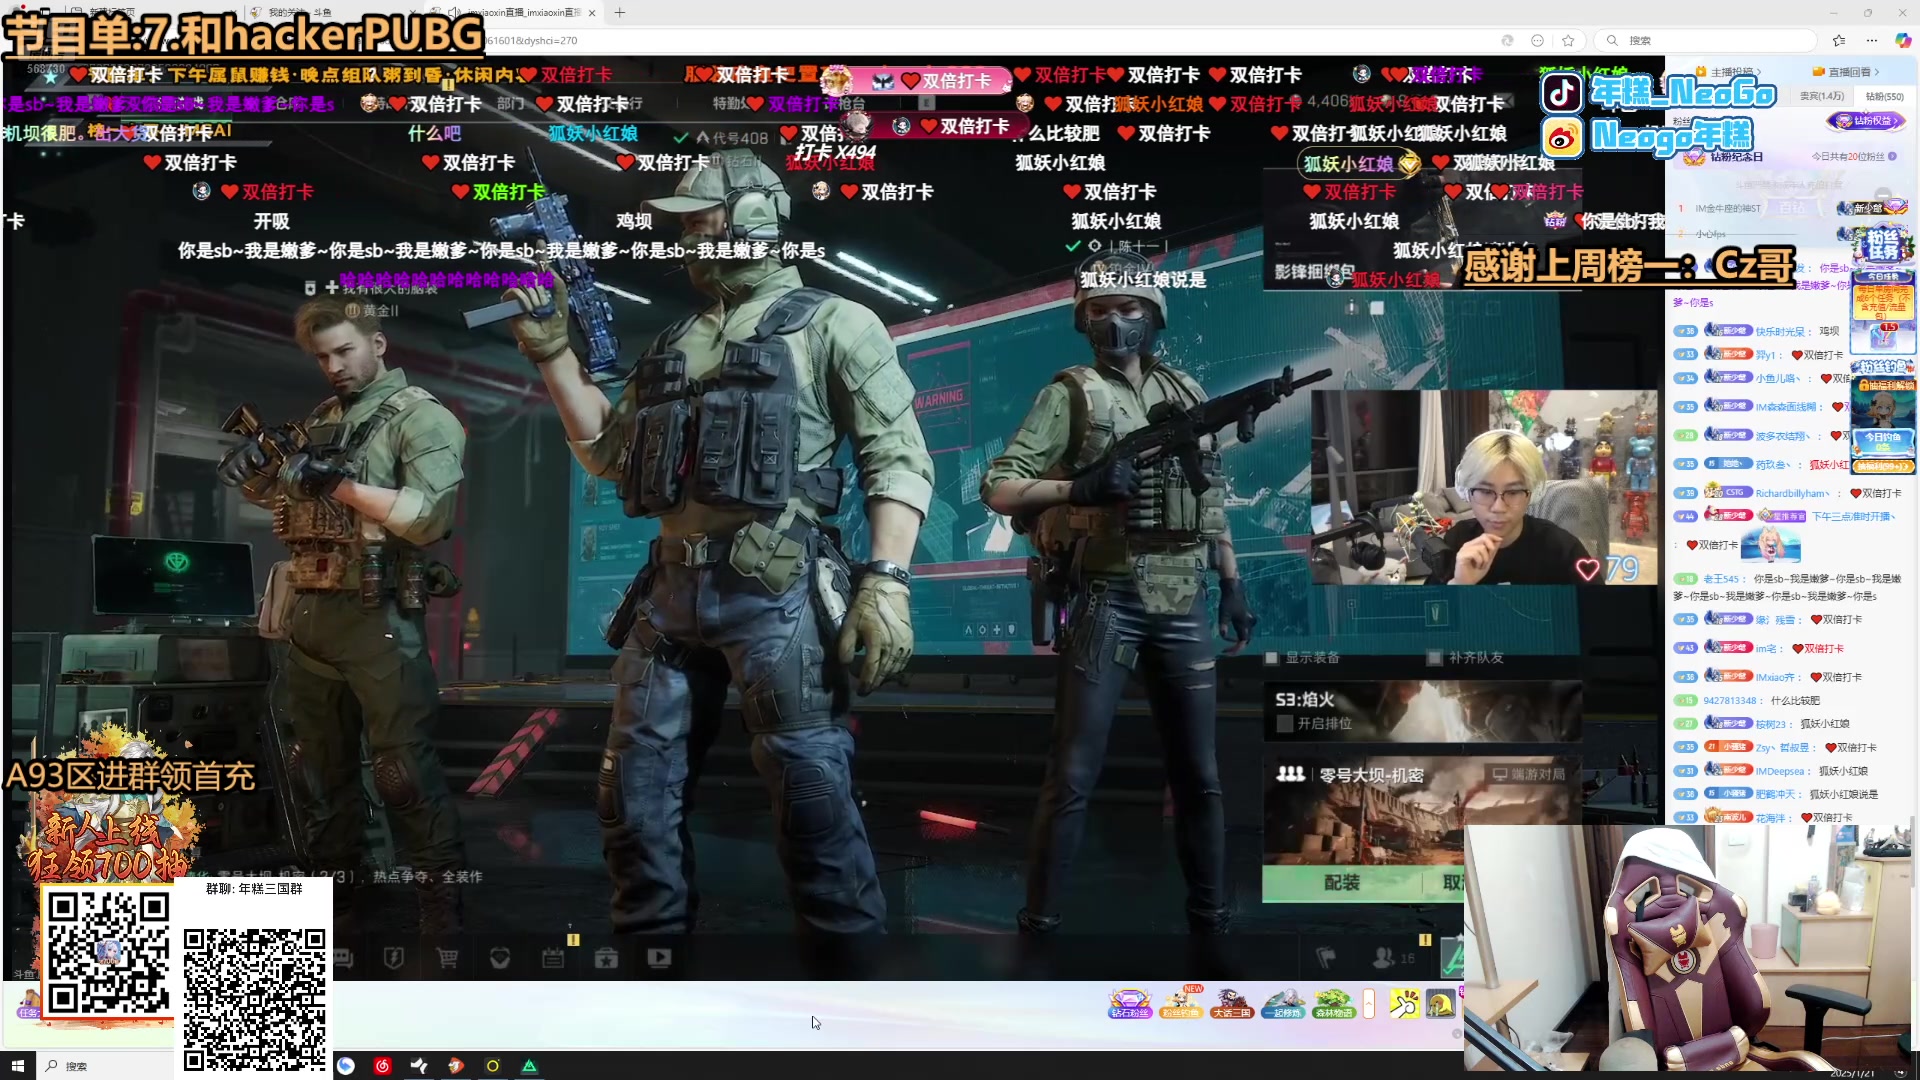Click chat user 老王545

point(1720,579)
